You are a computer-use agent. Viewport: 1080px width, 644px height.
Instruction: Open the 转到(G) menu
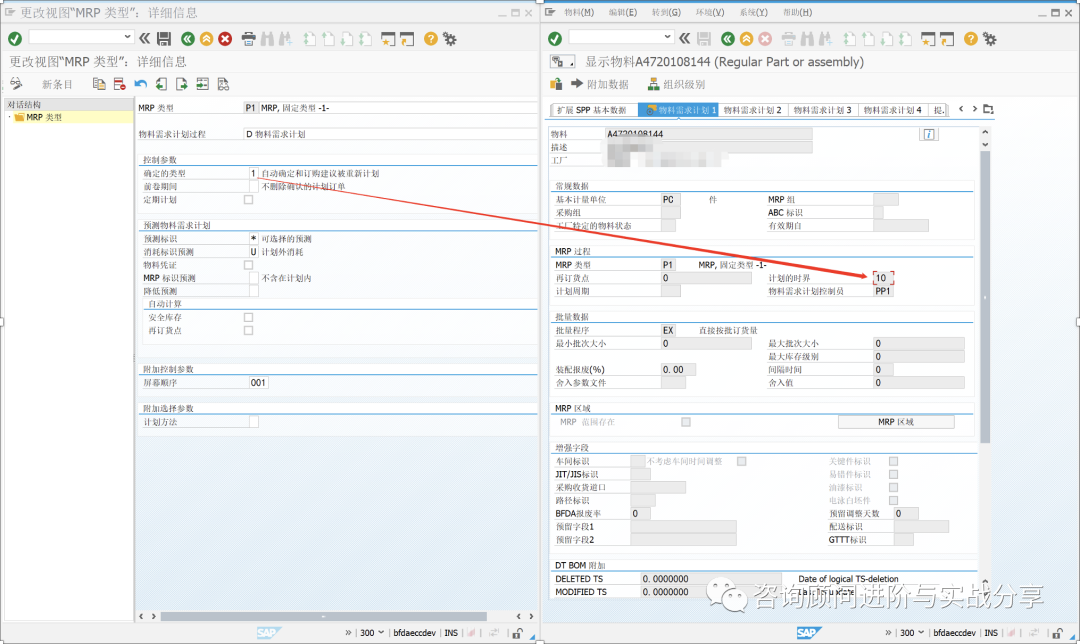[666, 12]
